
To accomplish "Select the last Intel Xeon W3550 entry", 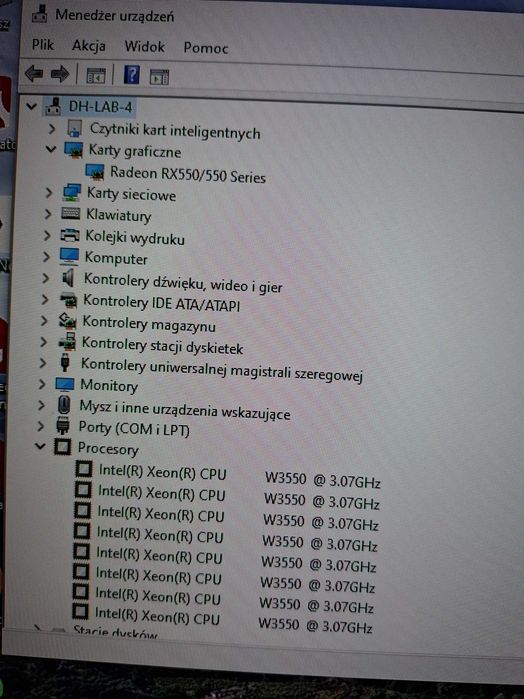I will [233, 621].
